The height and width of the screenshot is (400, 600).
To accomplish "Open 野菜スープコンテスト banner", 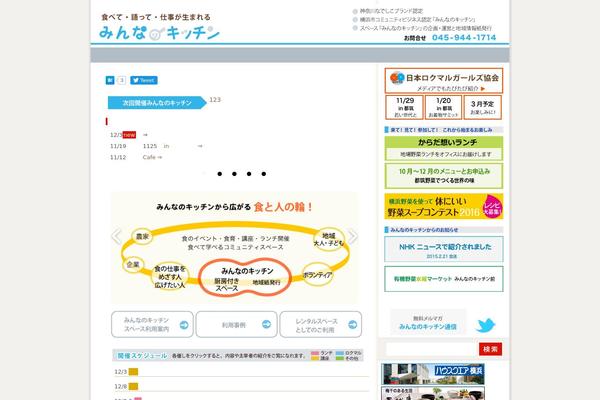I will [444, 206].
